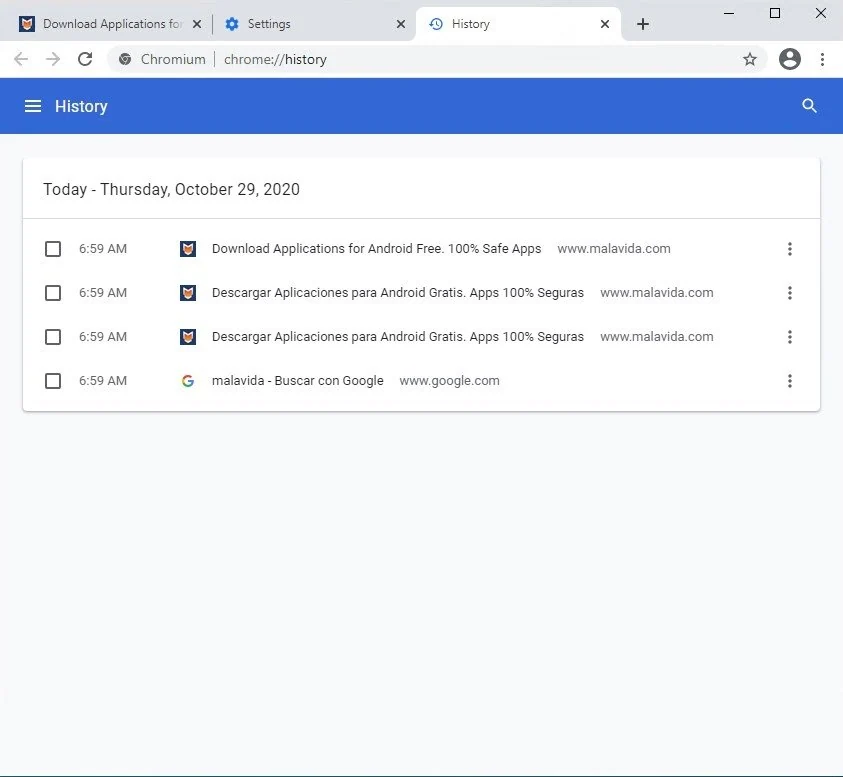Click the gear icon on Settings tab
This screenshot has height=777, width=843.
pos(232,24)
